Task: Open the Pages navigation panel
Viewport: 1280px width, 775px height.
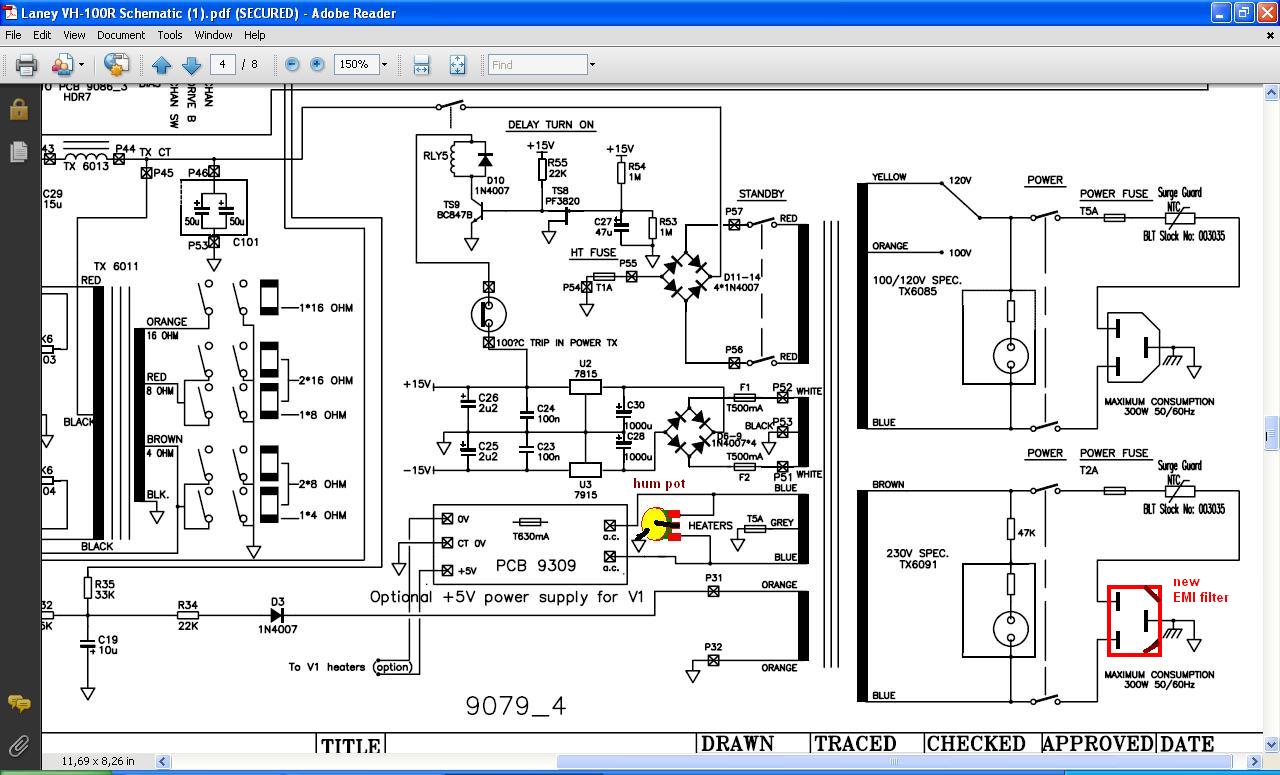Action: [x=19, y=151]
